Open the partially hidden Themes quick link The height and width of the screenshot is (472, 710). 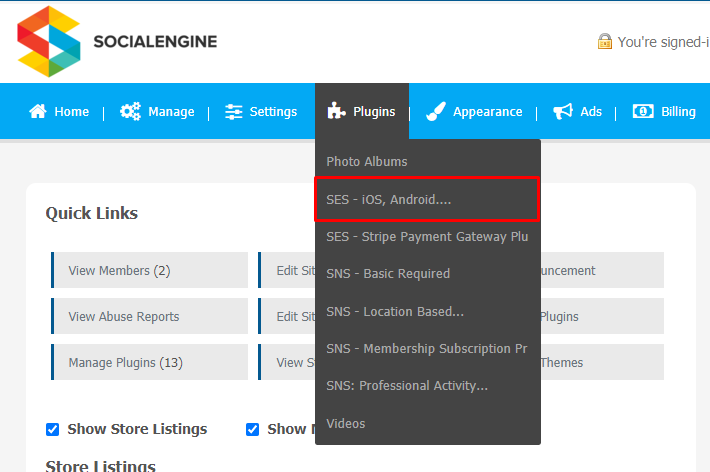[602, 362]
